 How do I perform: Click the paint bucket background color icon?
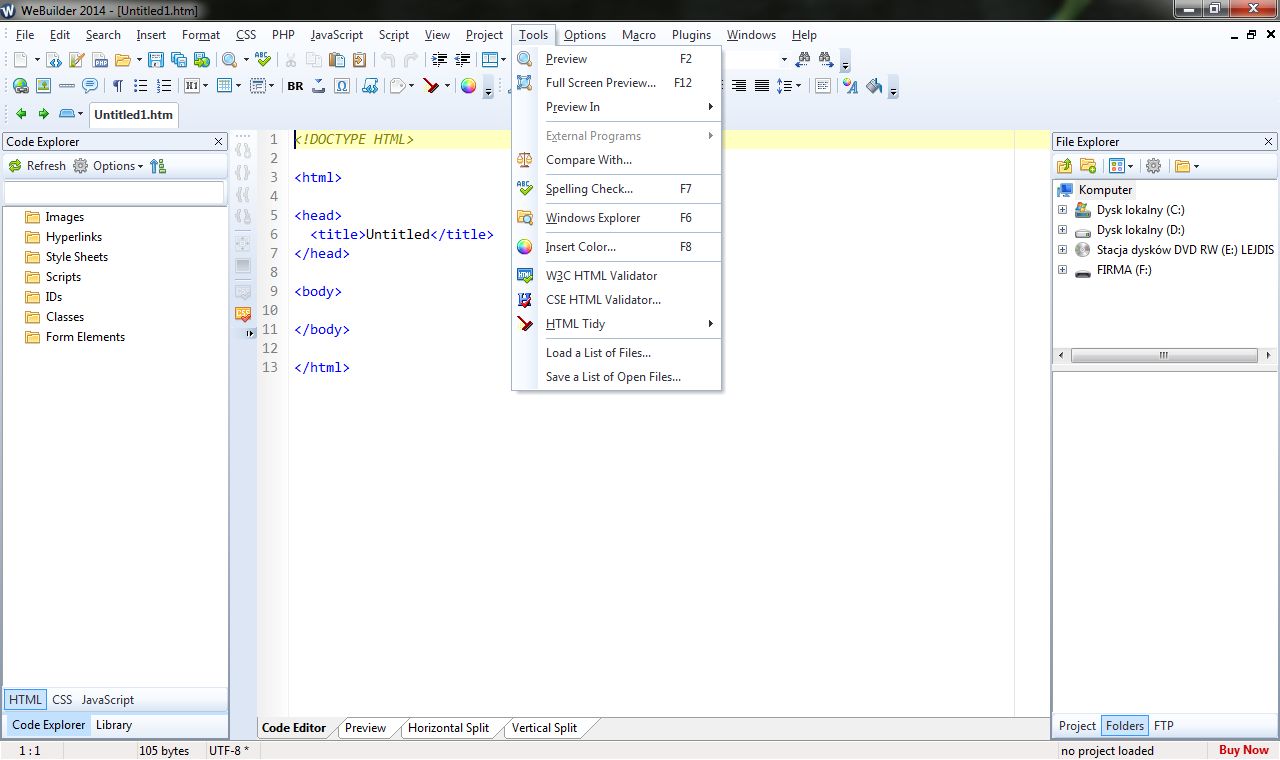click(875, 86)
